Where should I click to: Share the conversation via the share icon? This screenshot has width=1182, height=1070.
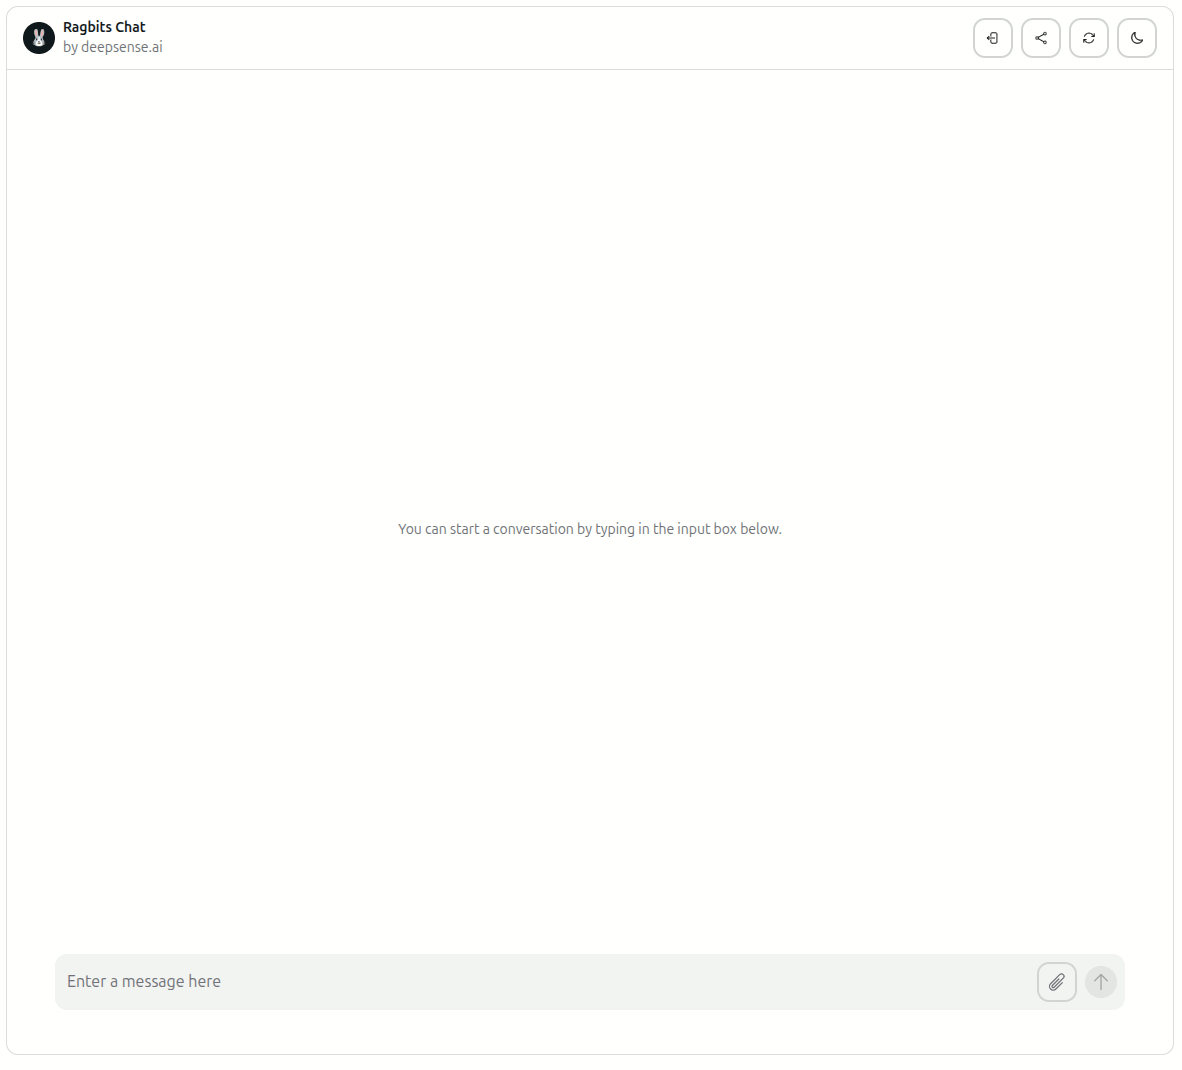tap(1040, 38)
